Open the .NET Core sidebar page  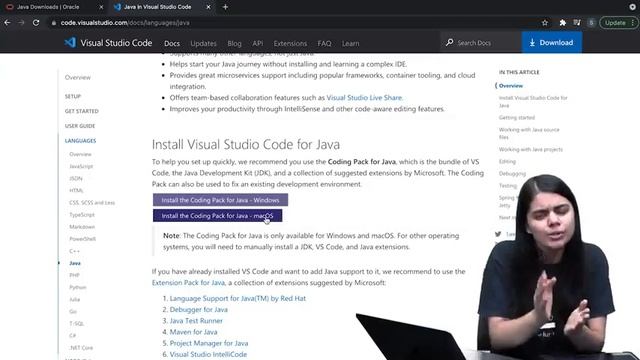click(x=81, y=348)
